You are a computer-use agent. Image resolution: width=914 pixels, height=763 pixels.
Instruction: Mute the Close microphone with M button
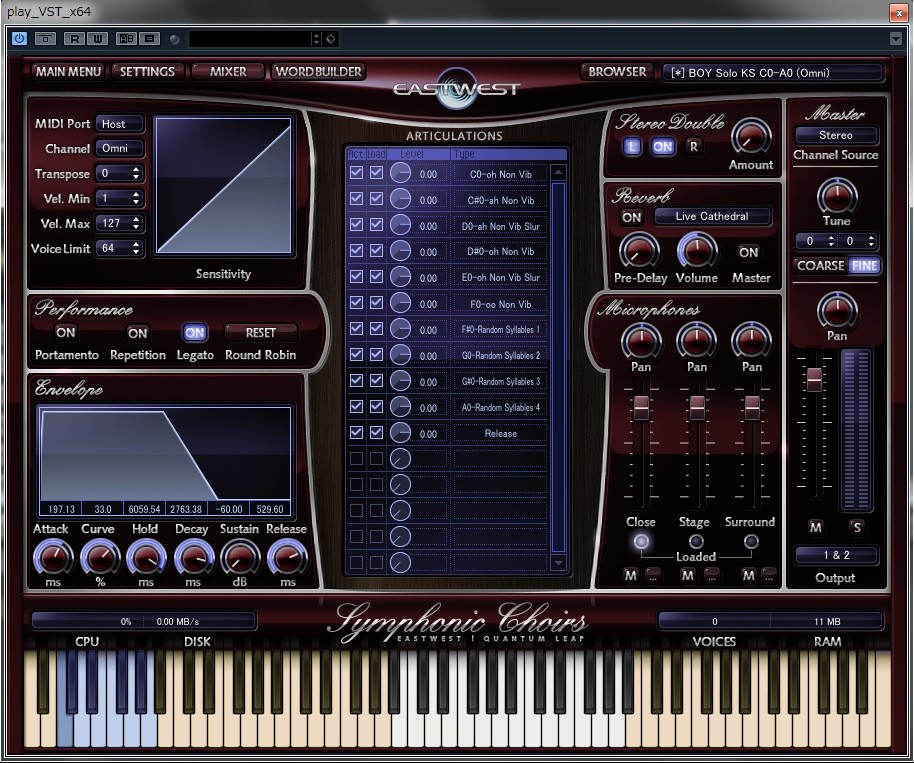[631, 575]
